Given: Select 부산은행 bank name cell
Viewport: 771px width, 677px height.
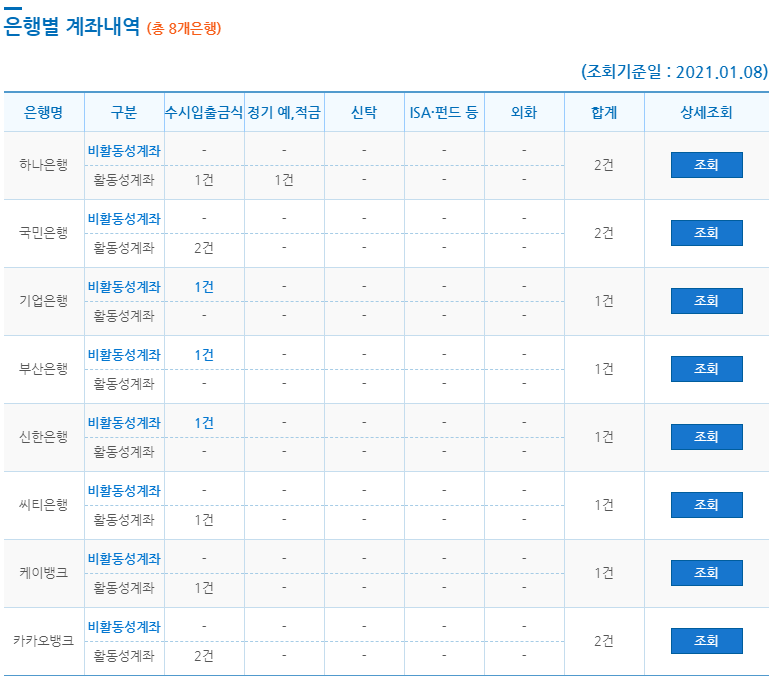Looking at the screenshot, I should (x=44, y=369).
